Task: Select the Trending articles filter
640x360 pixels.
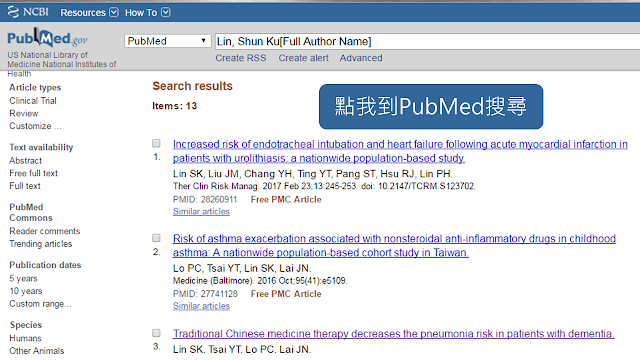Action: 41,244
